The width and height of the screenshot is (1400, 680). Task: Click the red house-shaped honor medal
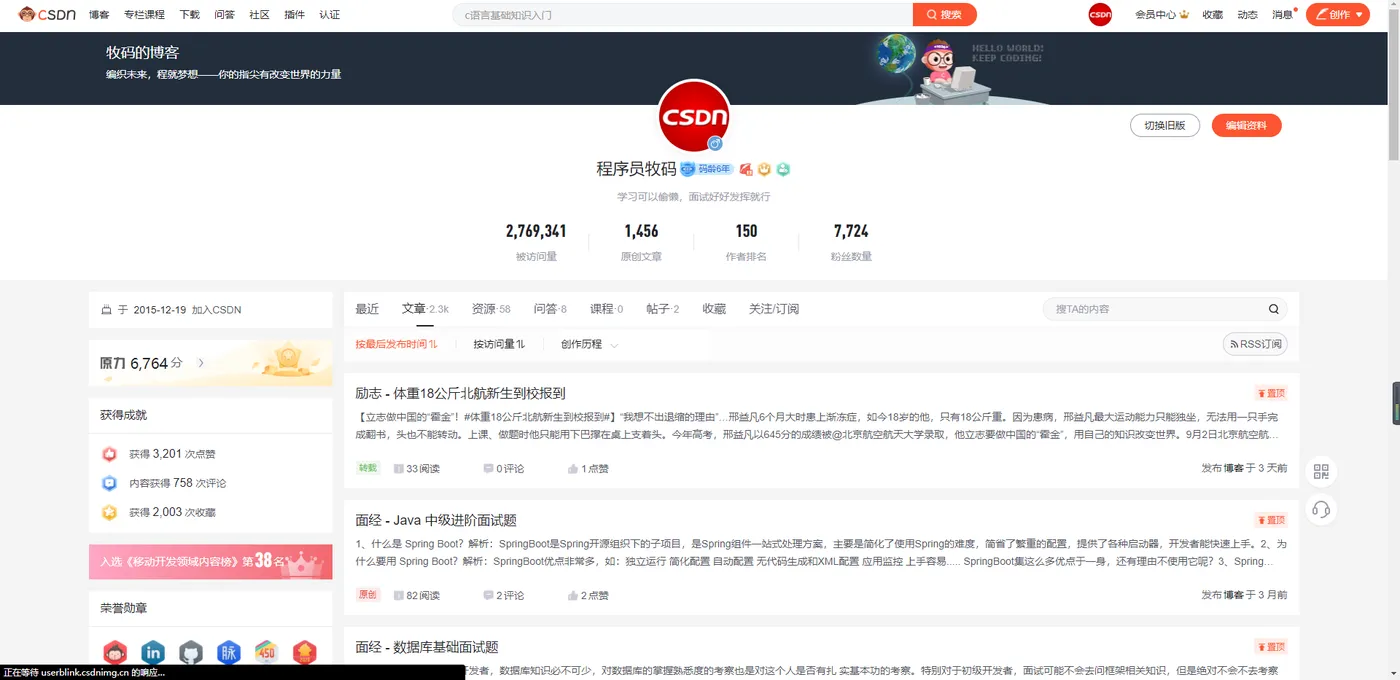point(304,653)
